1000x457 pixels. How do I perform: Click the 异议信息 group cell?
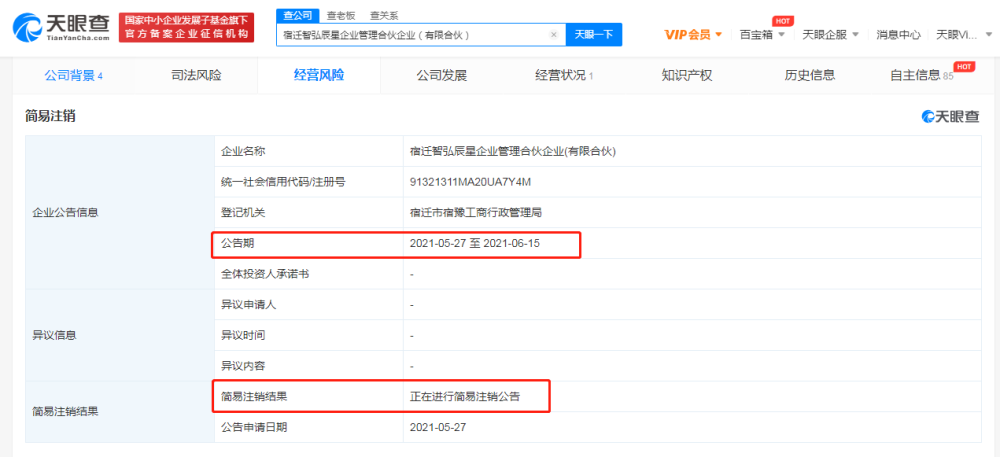coord(120,335)
